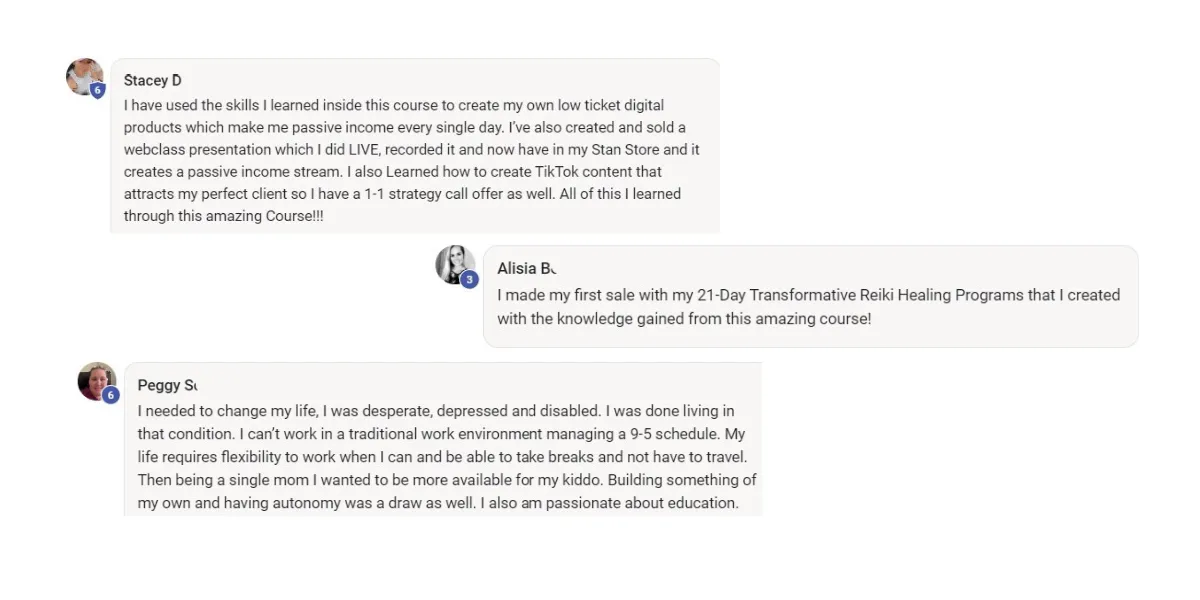Click Alisia's black-and-white profile photo
This screenshot has height=600, width=1200.
pos(455,264)
